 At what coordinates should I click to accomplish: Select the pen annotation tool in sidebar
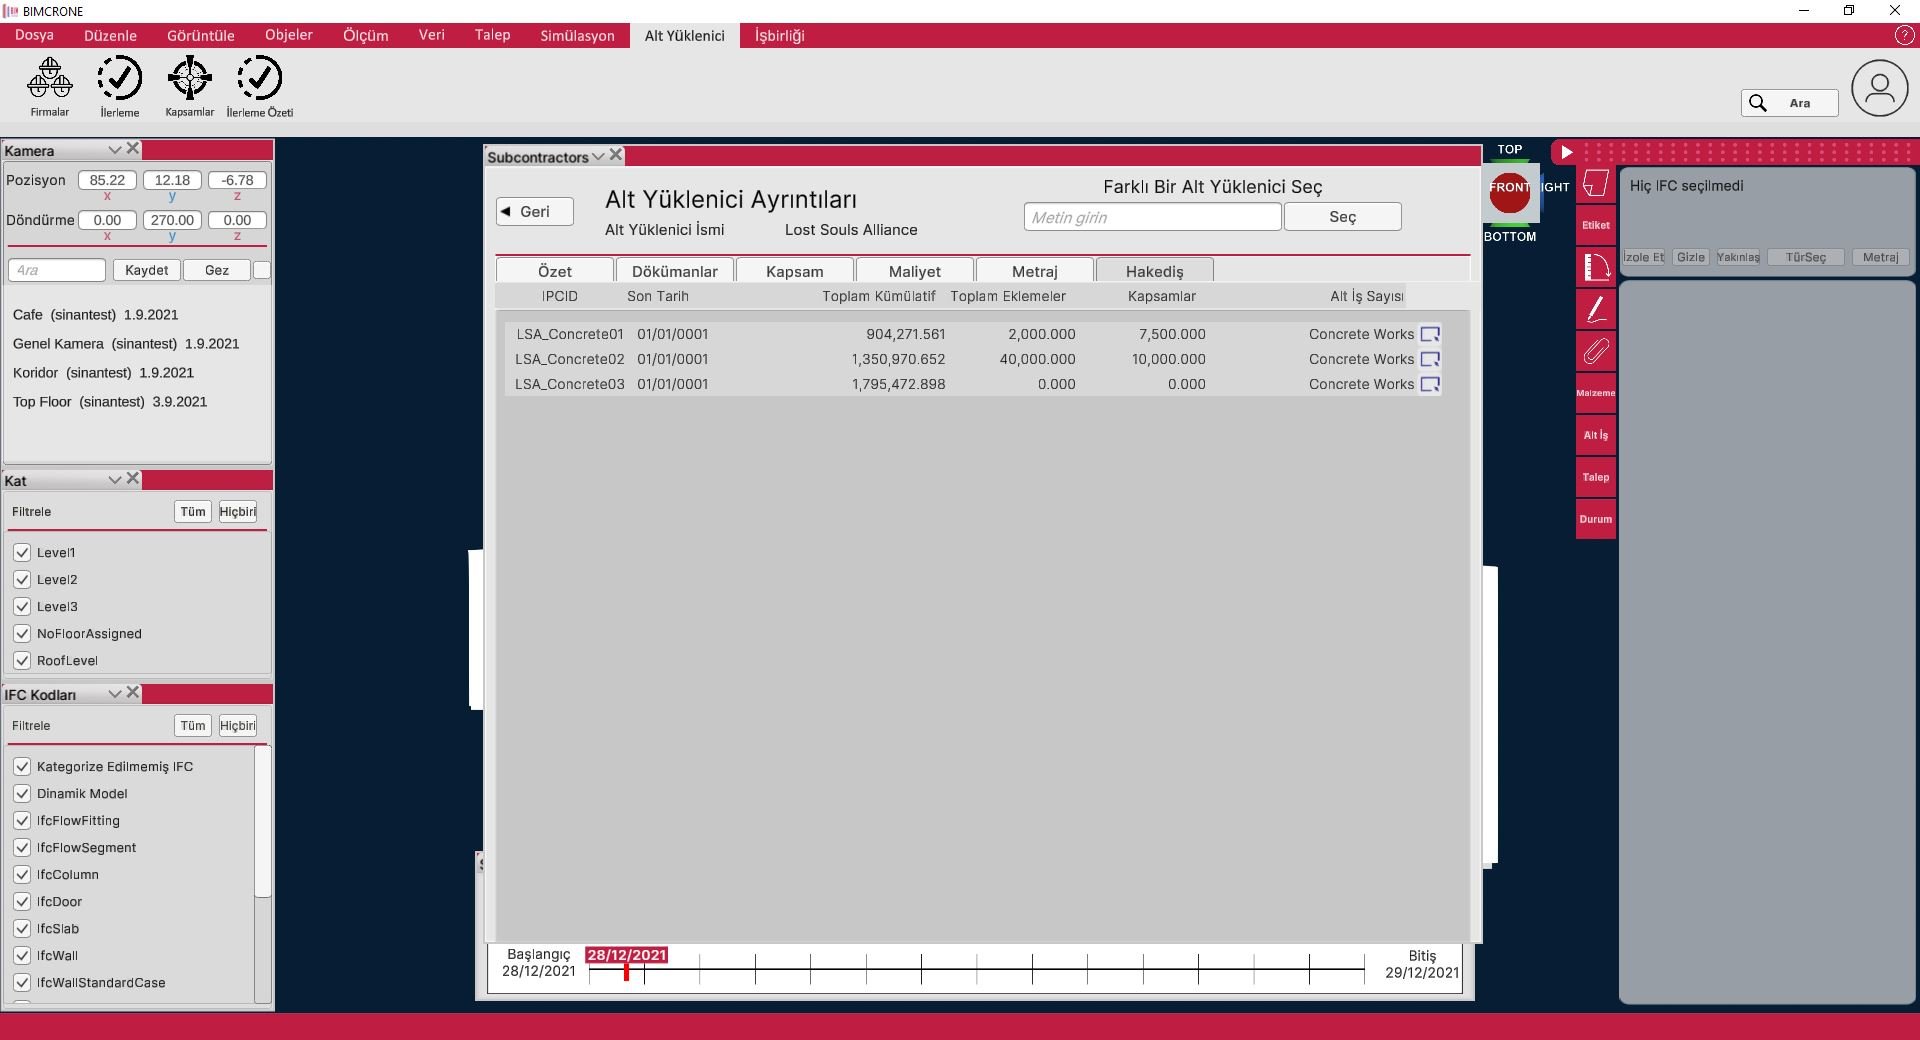(x=1596, y=309)
